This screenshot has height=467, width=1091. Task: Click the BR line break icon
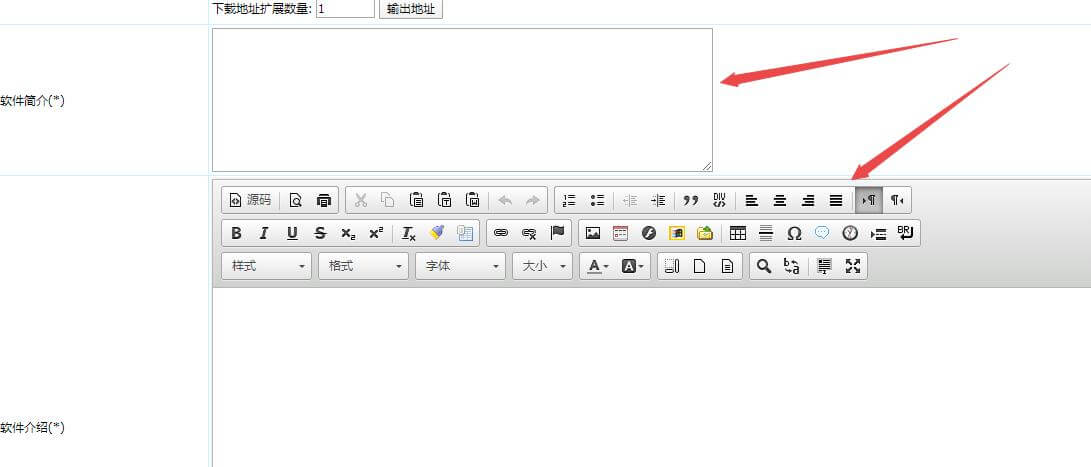tap(905, 233)
